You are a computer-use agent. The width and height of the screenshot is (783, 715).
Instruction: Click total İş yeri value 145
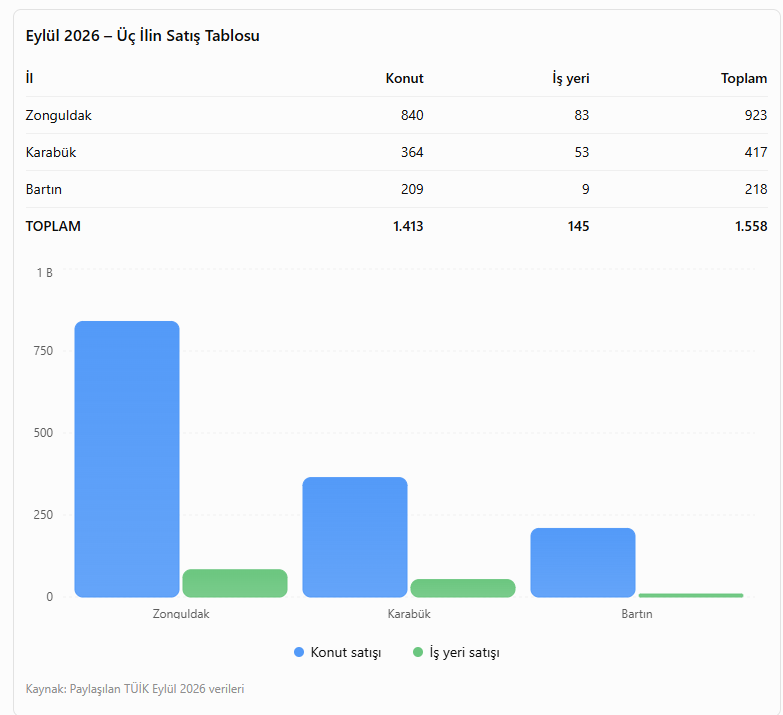(x=578, y=226)
